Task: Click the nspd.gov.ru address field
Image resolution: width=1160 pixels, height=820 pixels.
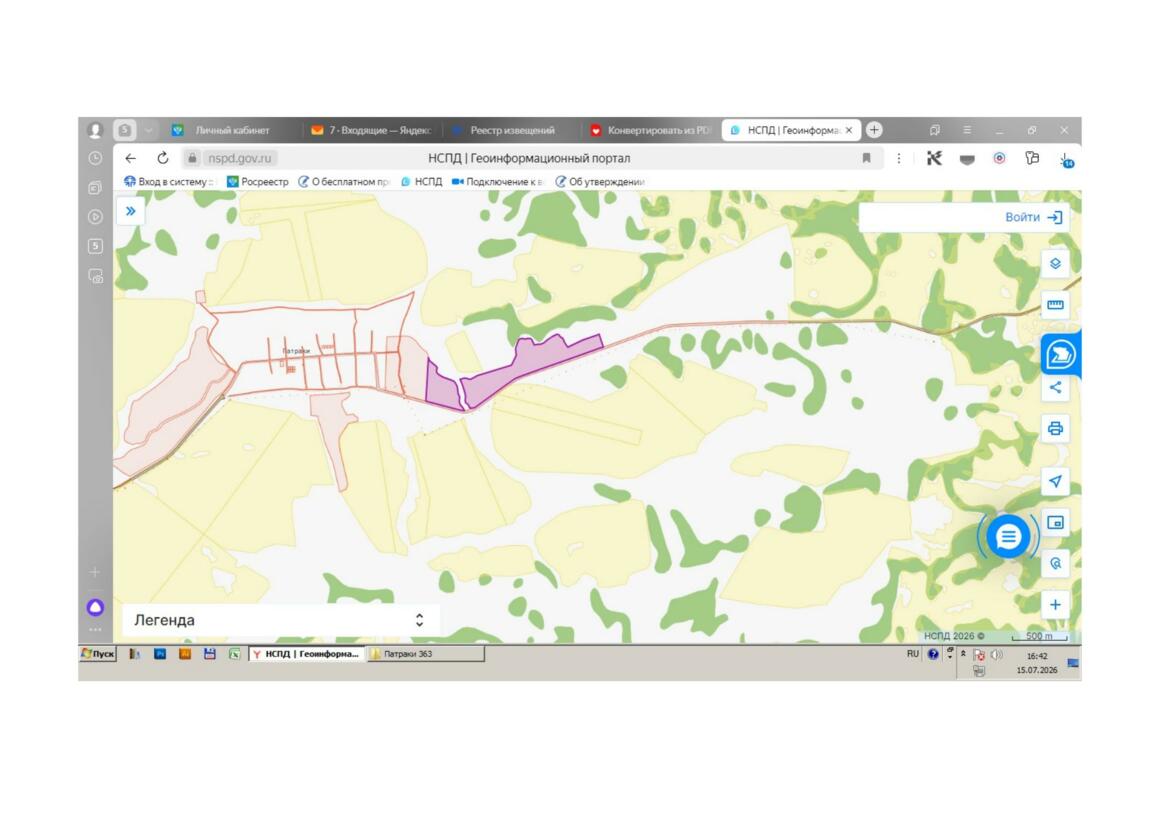Action: pos(240,158)
